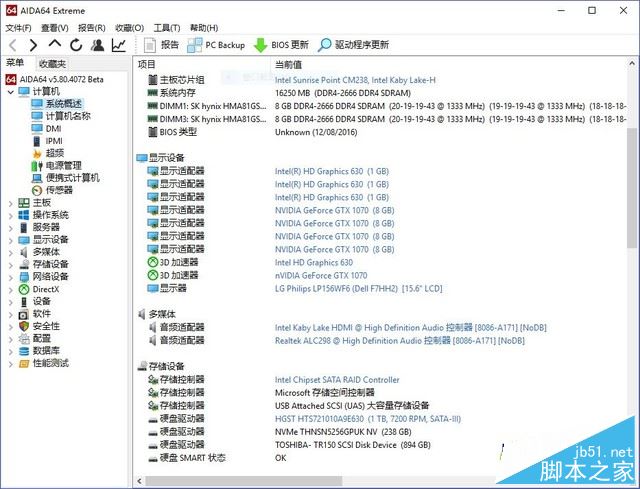Expand the 多媒体 tree node in sidebar
640x489 pixels.
pyautogui.click(x=11, y=252)
